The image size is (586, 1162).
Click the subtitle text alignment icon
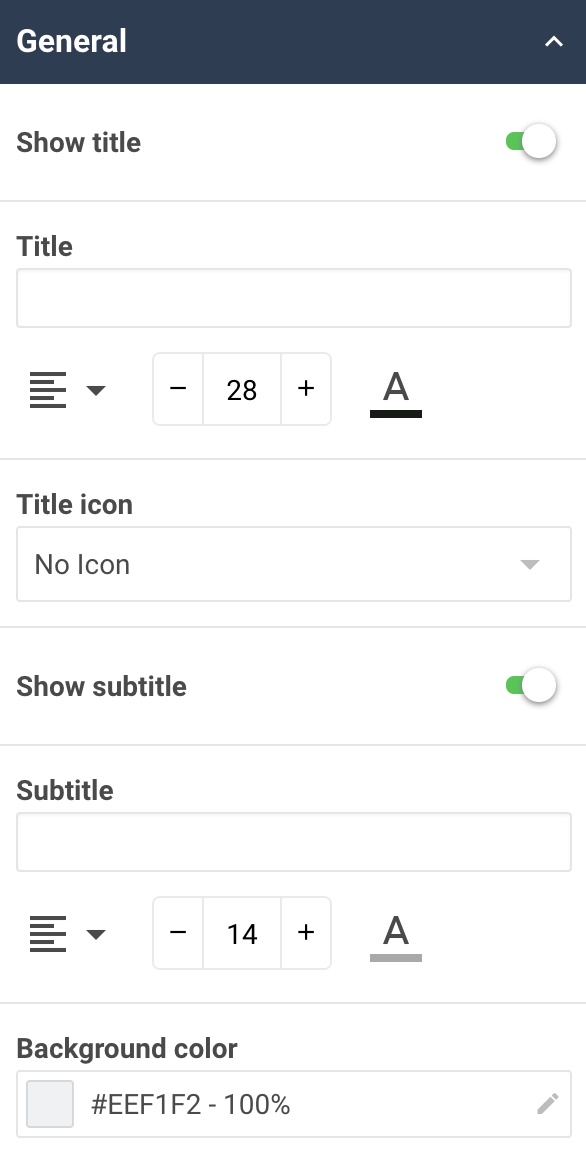pos(48,933)
